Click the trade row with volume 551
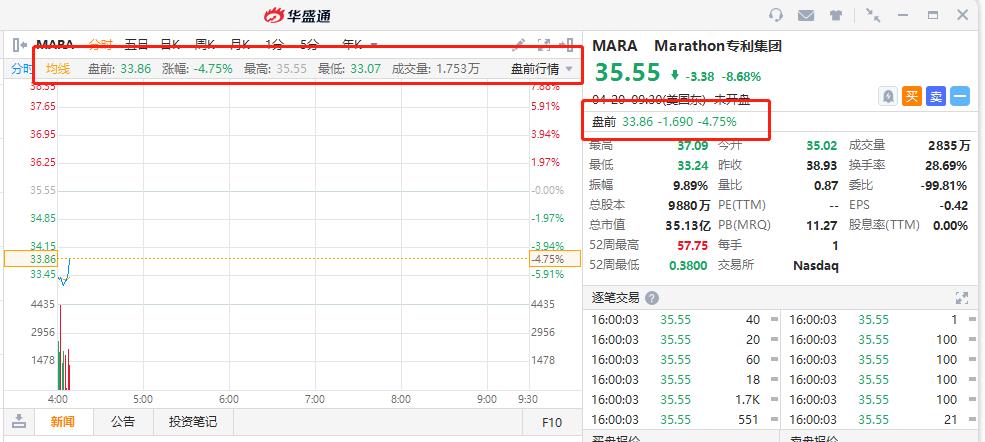Image resolution: width=985 pixels, height=442 pixels. pyautogui.click(x=682, y=419)
